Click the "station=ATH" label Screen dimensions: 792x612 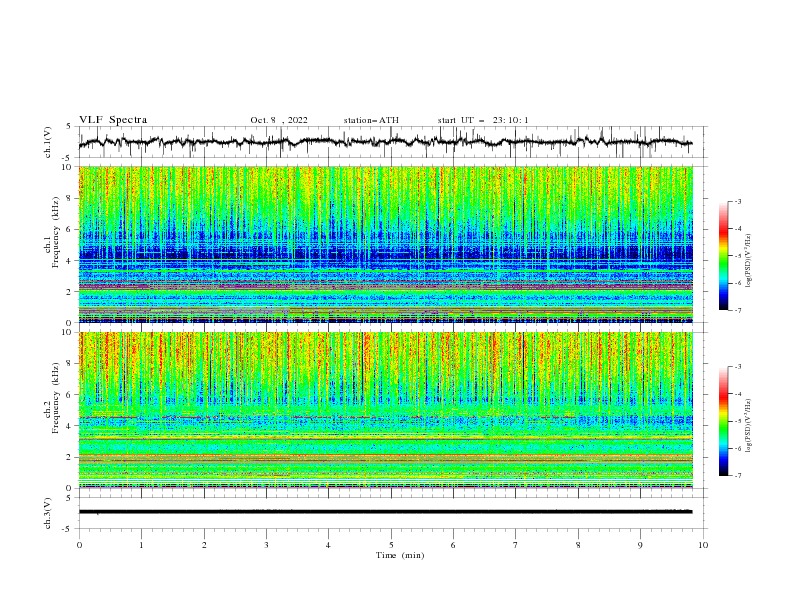(371, 120)
